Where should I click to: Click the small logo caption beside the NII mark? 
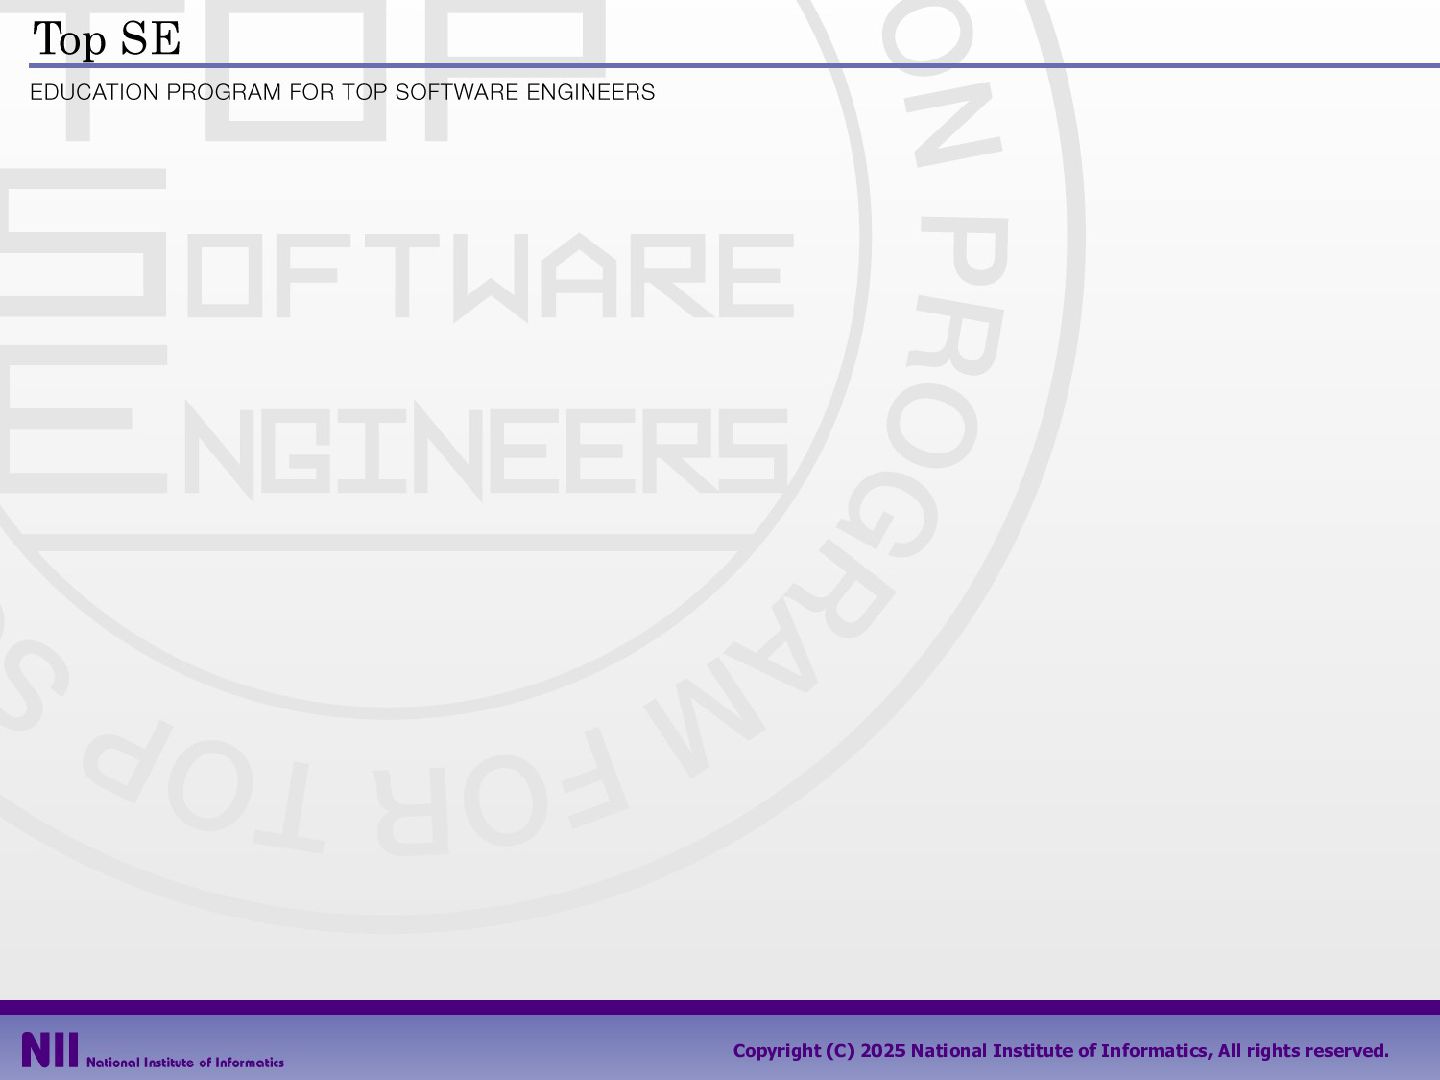click(185, 1062)
